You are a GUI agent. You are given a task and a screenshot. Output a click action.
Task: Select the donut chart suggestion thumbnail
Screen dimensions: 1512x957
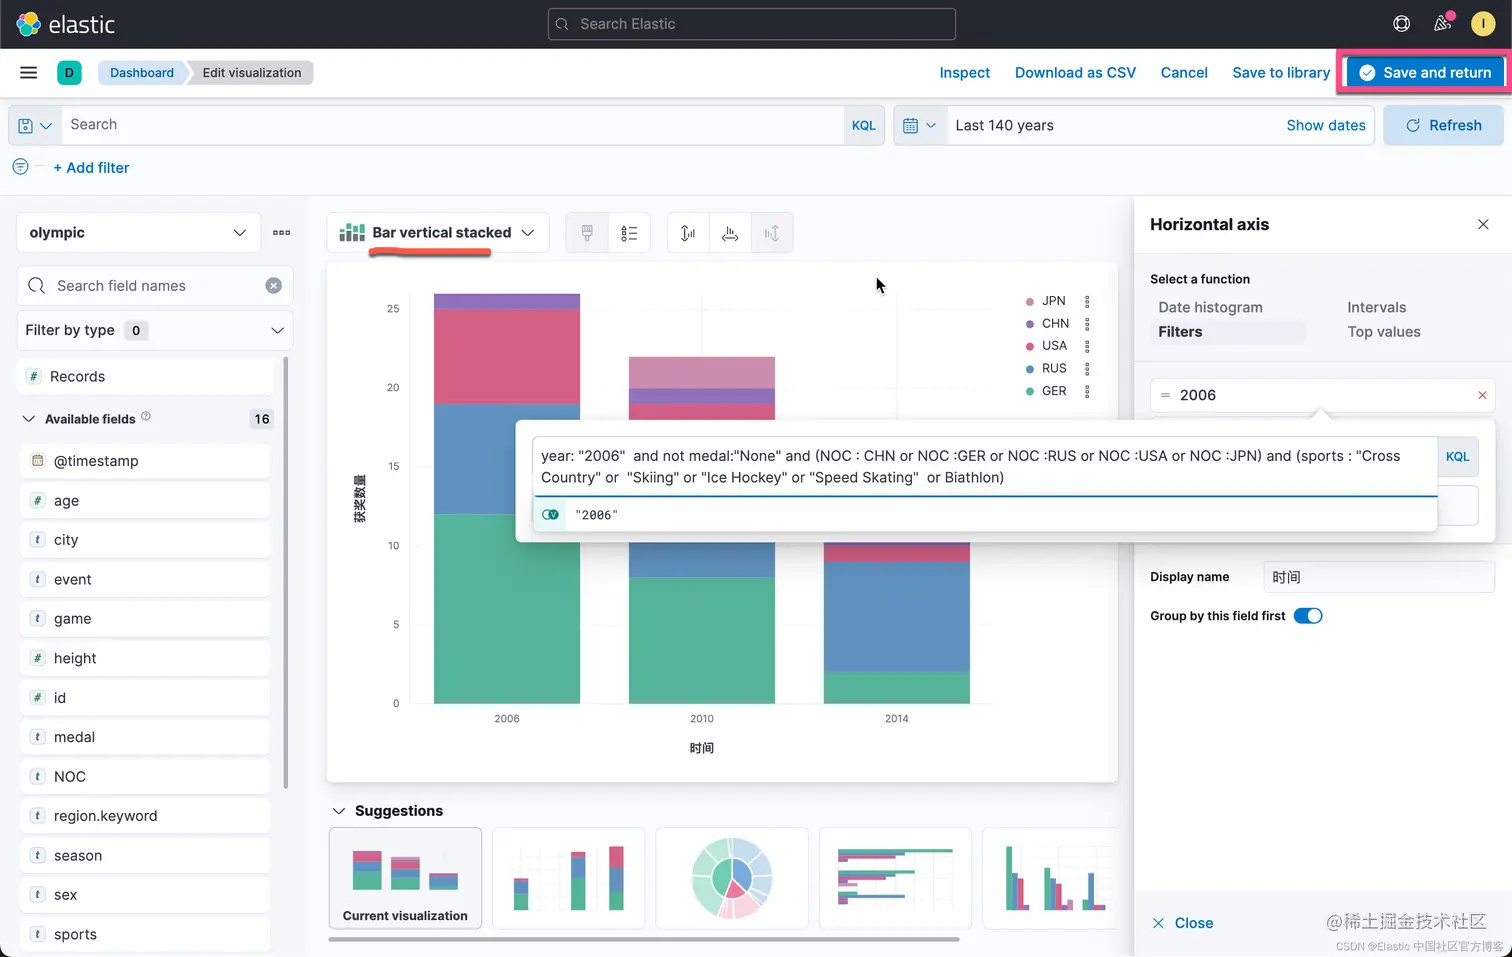732,878
